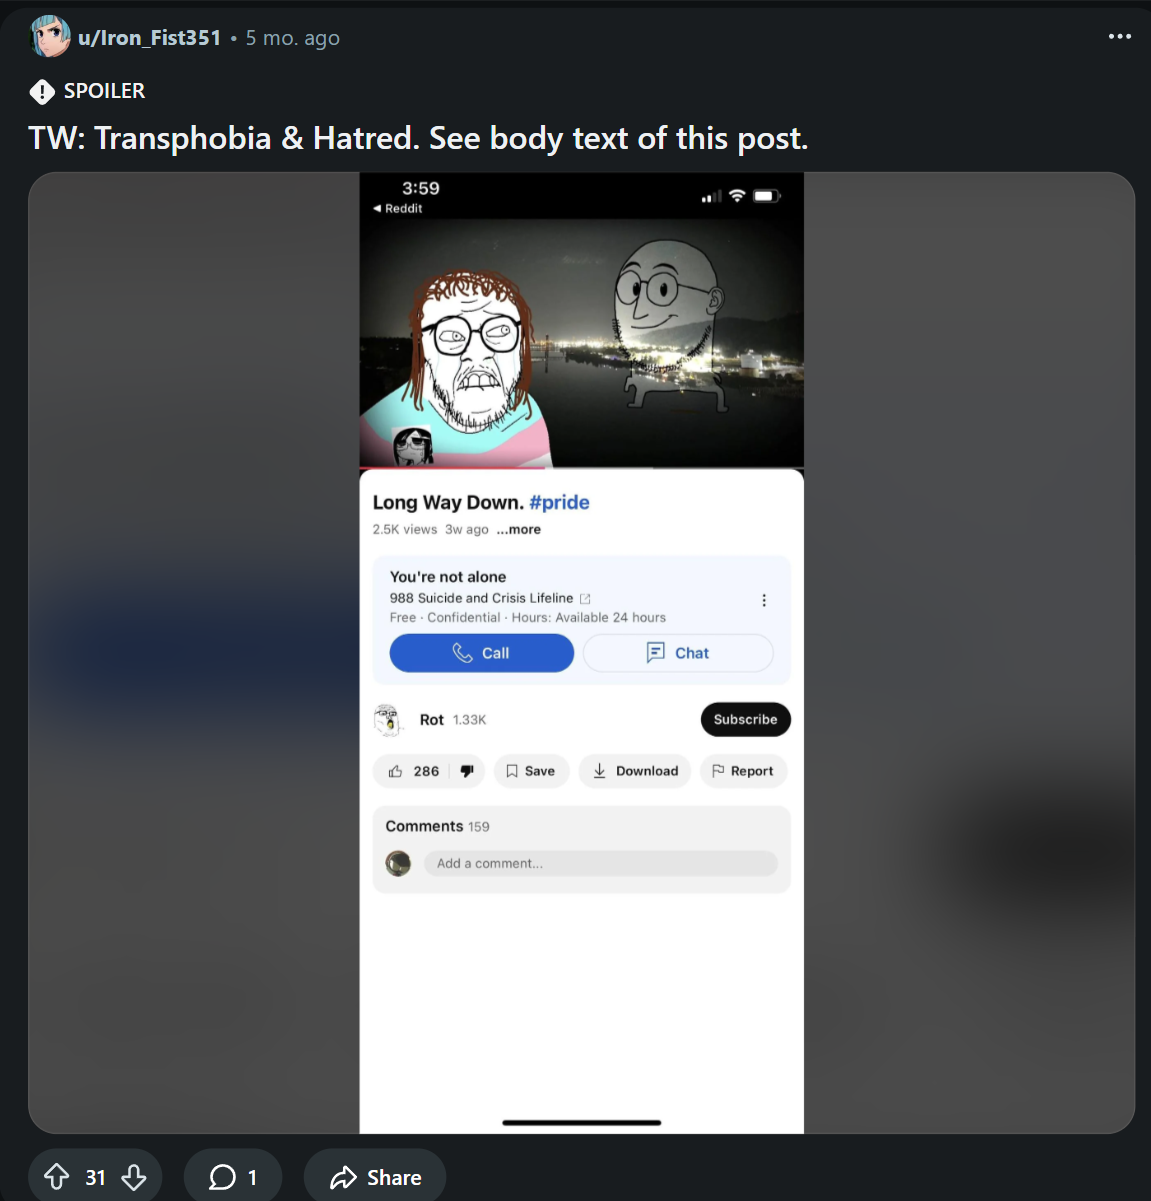Screen dimensions: 1151x1201
Task: Open u/Iron_Fist351 user profile link
Action: 149,38
